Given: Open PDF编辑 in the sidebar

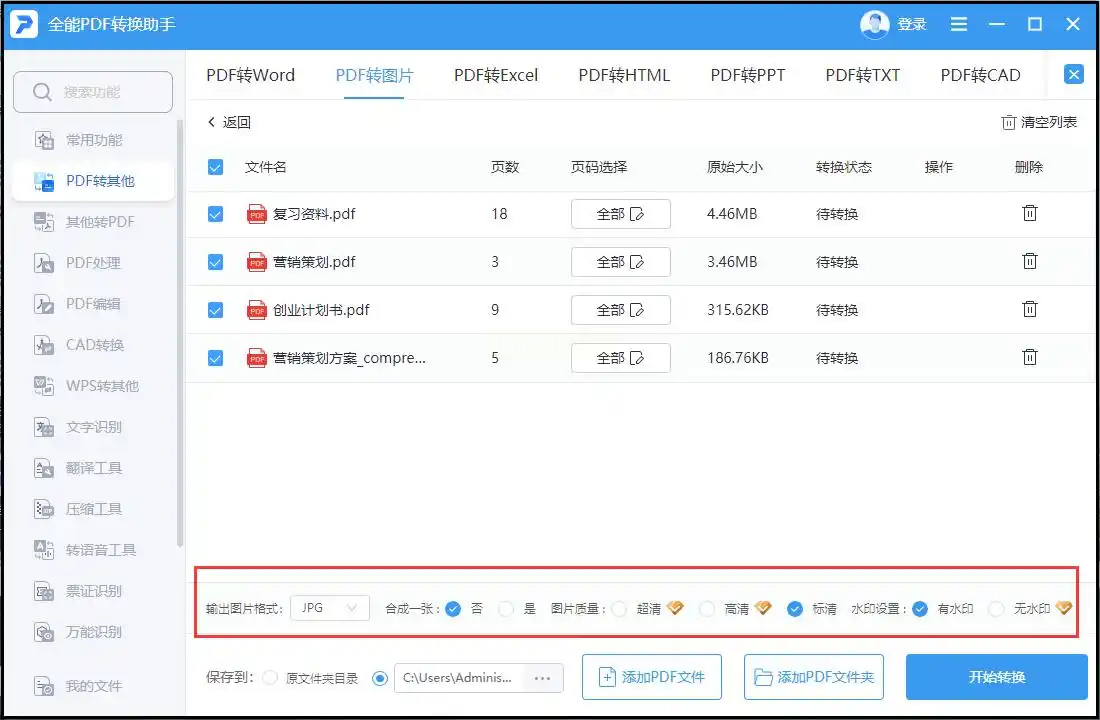Looking at the screenshot, I should [x=93, y=304].
